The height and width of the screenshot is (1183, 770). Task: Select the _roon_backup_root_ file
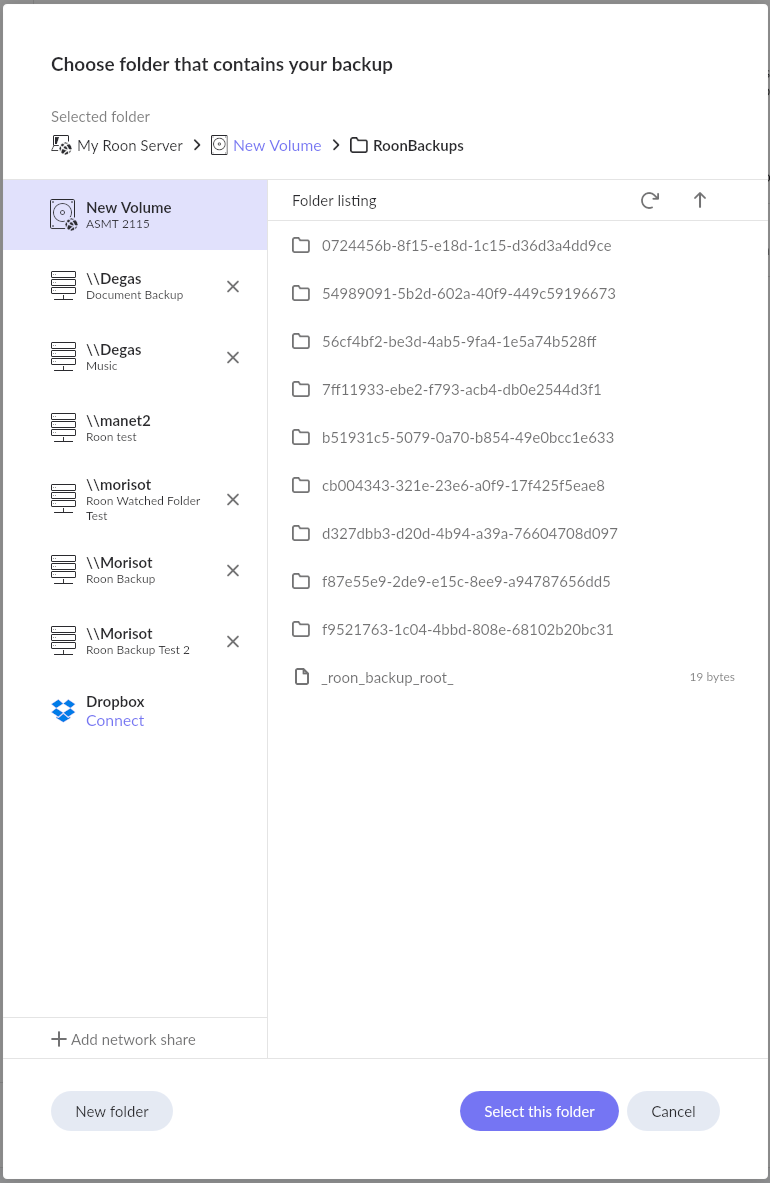click(513, 678)
